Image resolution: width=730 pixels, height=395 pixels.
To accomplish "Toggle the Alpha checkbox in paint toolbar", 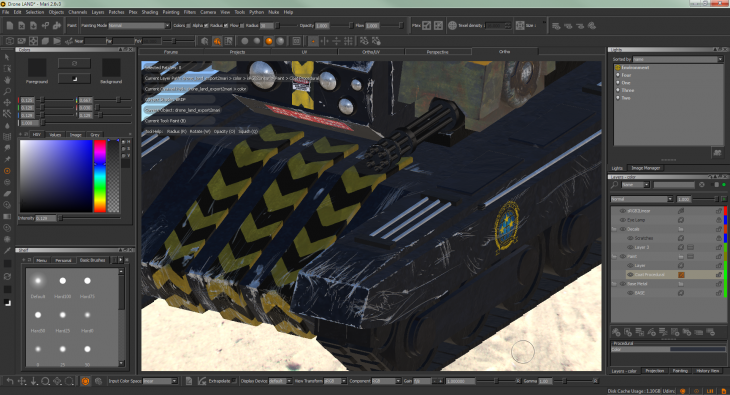I will pos(206,26).
